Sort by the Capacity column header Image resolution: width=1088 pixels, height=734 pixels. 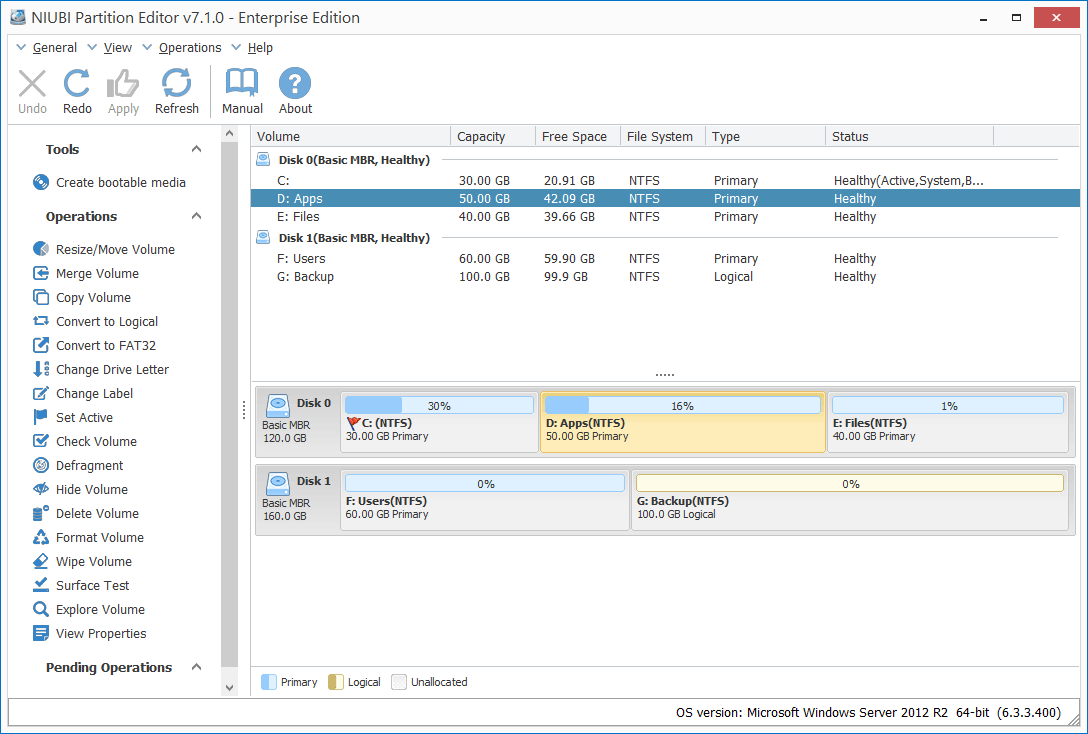pos(493,137)
